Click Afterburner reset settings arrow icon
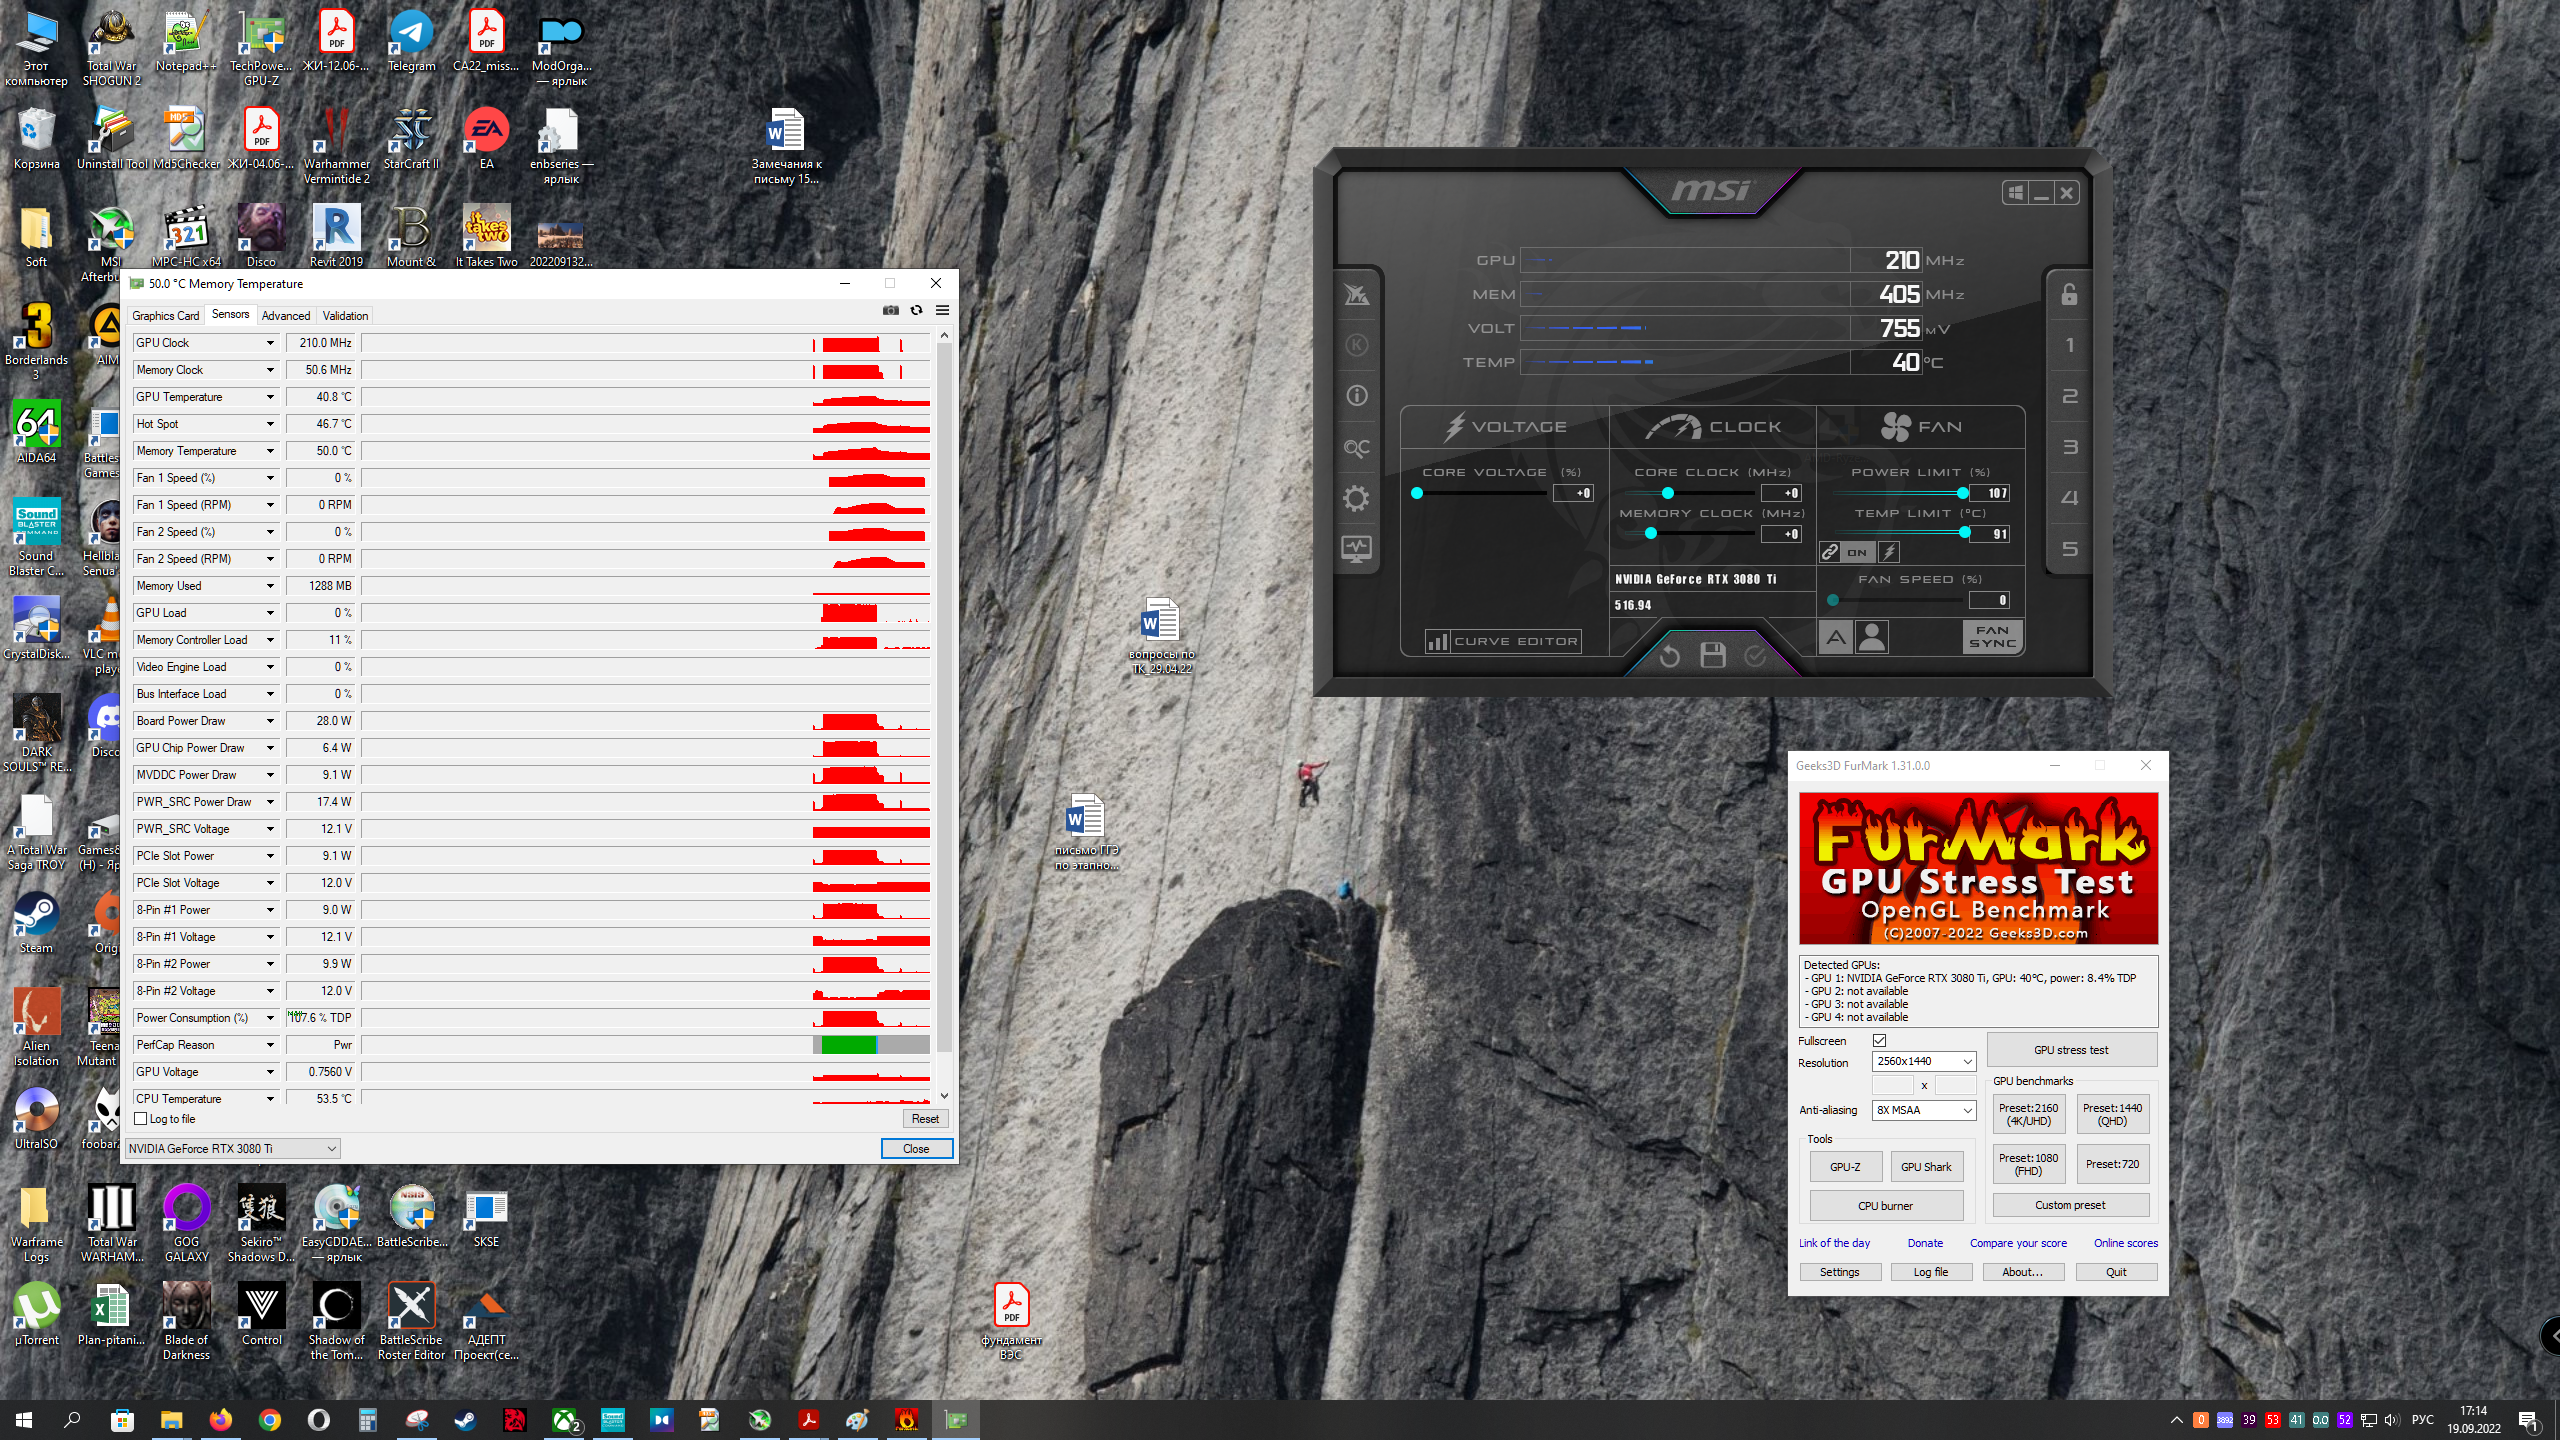Image resolution: width=2560 pixels, height=1440 pixels. [x=1670, y=656]
